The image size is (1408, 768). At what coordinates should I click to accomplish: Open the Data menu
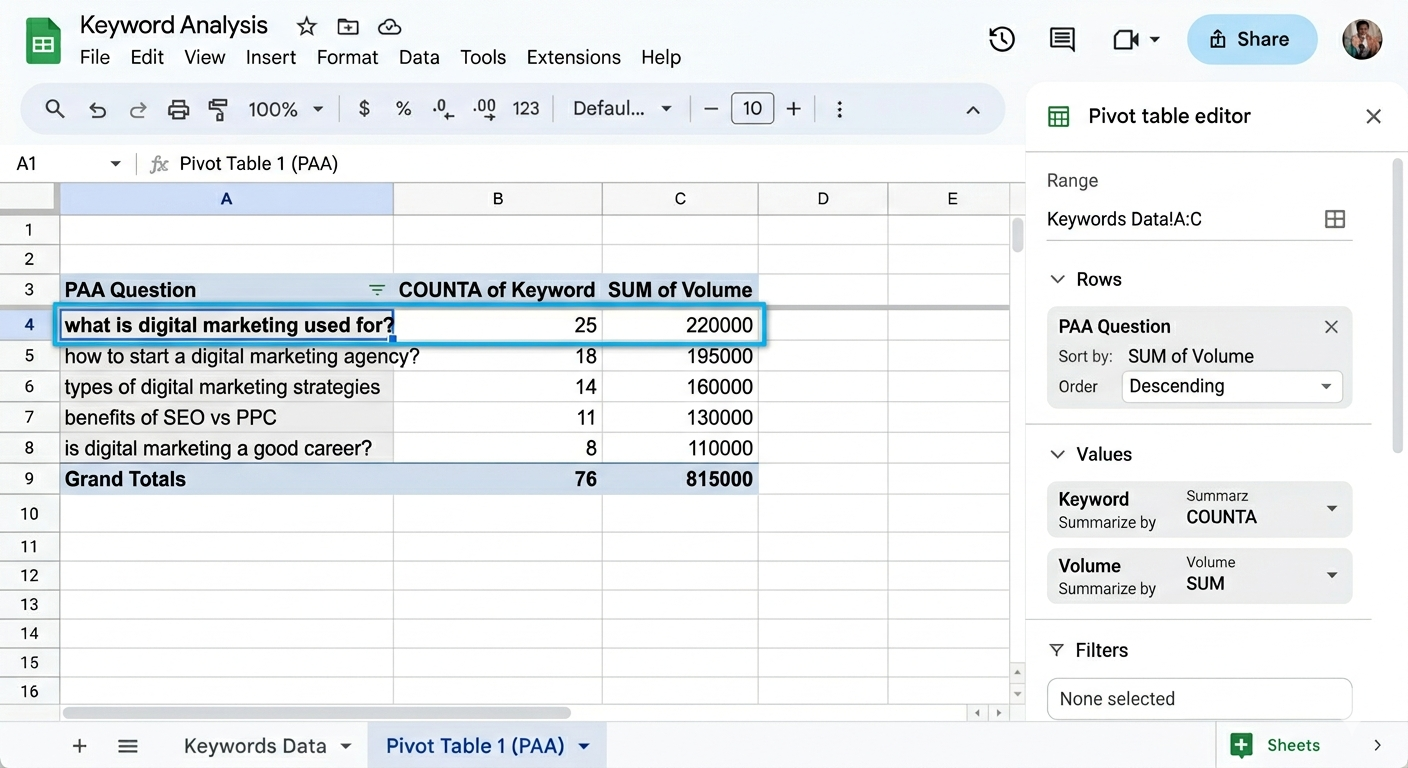coord(419,57)
